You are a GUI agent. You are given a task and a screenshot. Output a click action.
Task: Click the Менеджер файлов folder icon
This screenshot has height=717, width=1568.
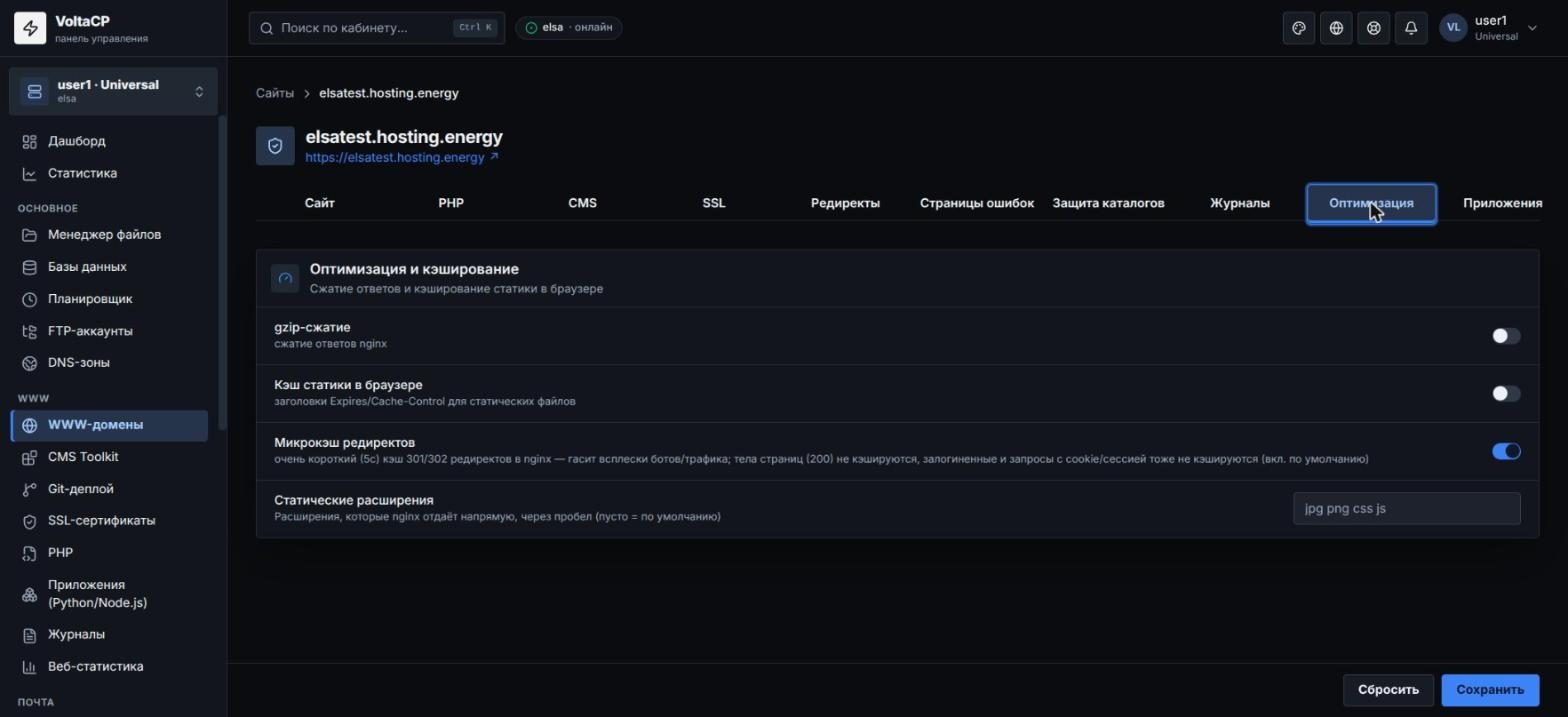(x=30, y=235)
